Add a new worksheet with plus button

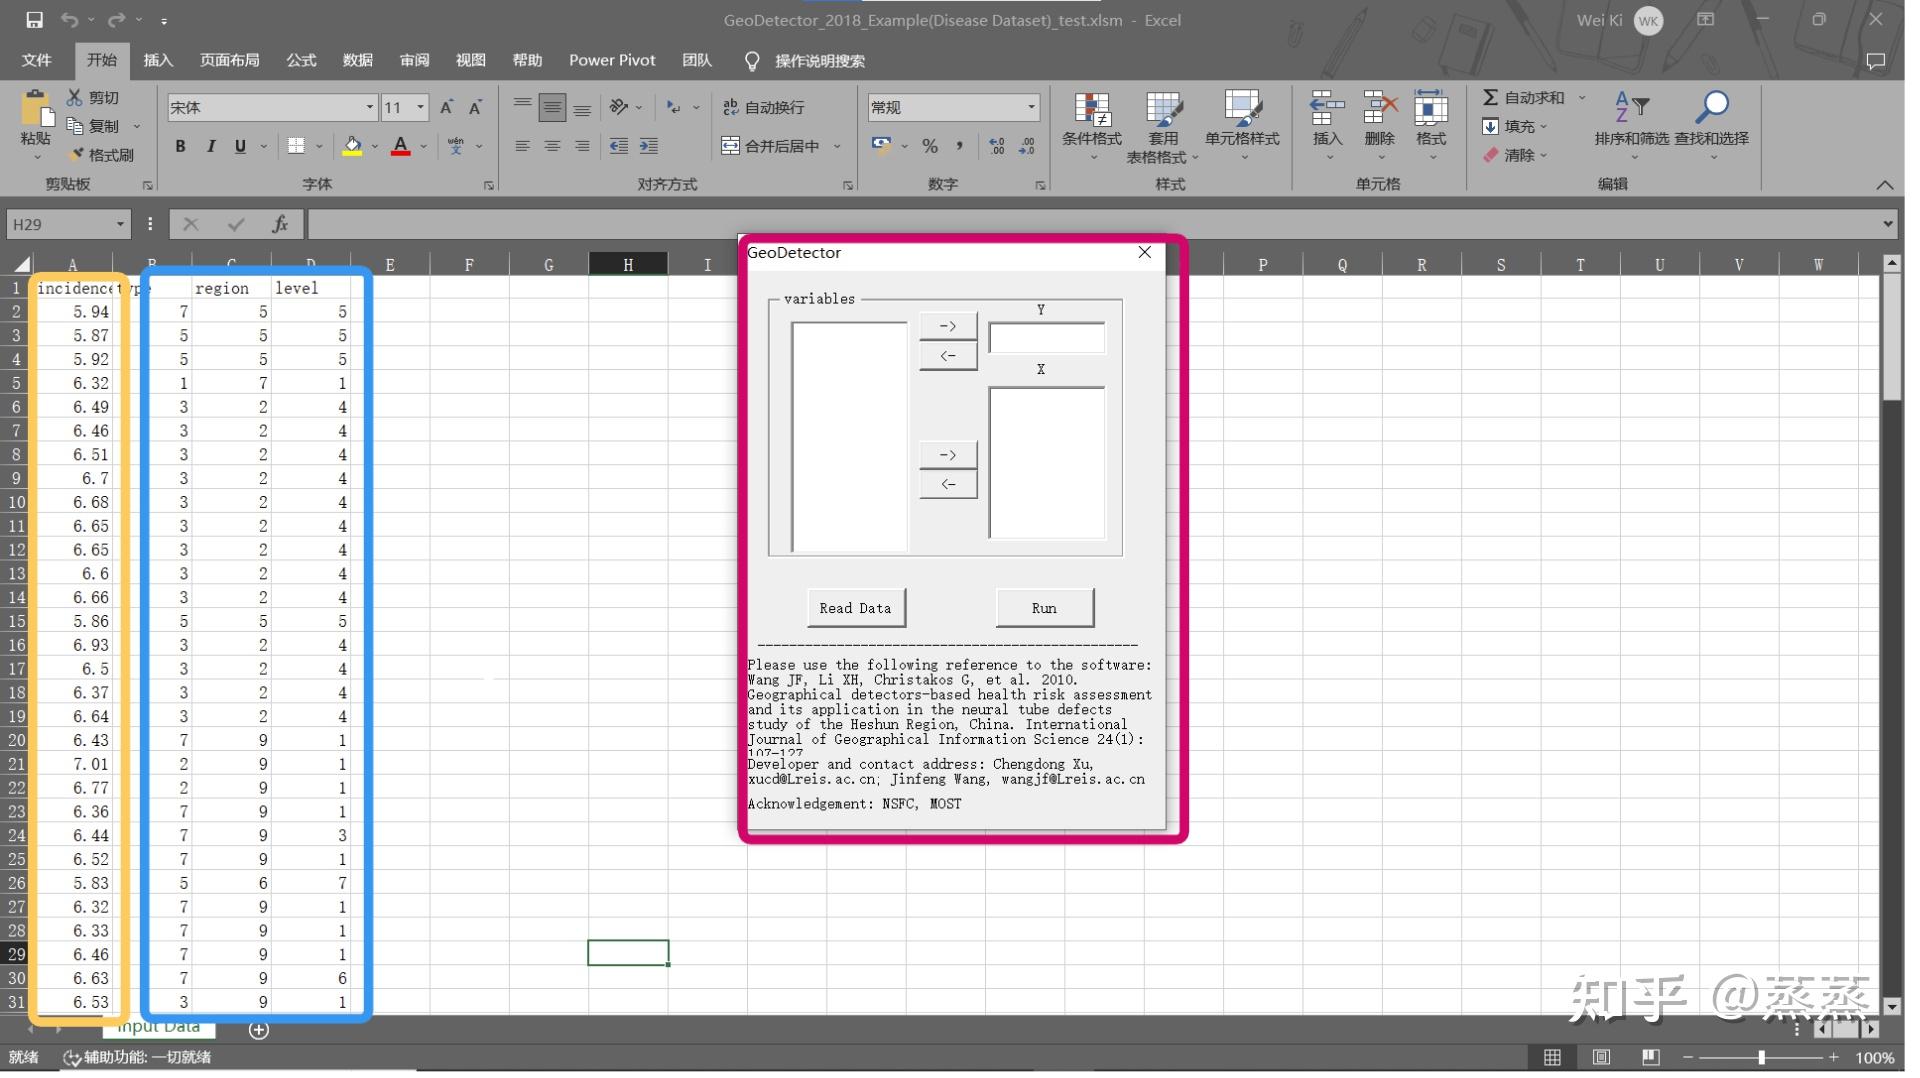[259, 1030]
